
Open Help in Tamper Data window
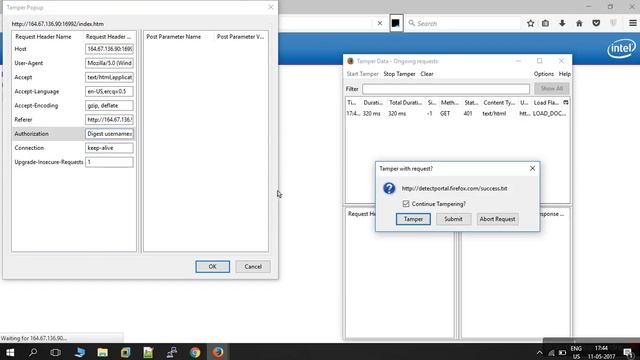point(564,74)
